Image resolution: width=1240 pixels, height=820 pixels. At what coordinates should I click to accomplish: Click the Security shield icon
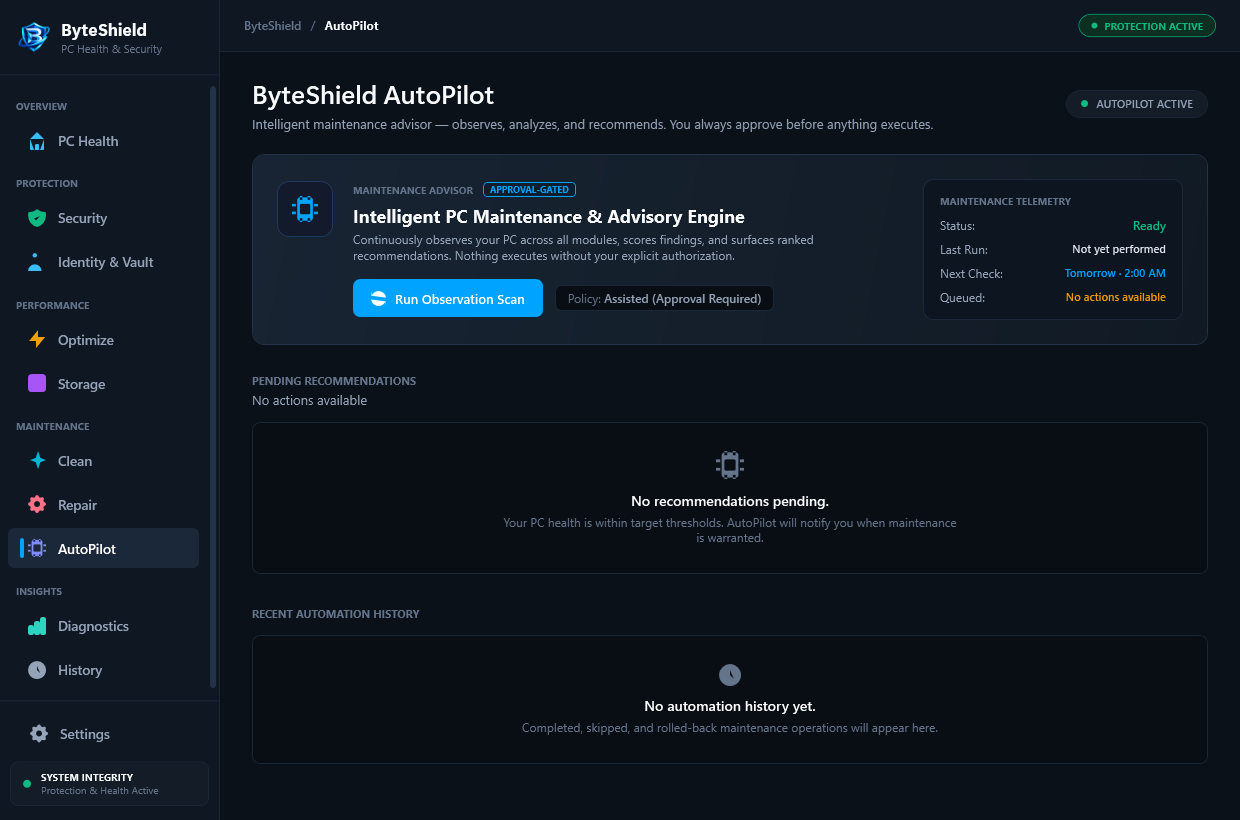(37, 218)
